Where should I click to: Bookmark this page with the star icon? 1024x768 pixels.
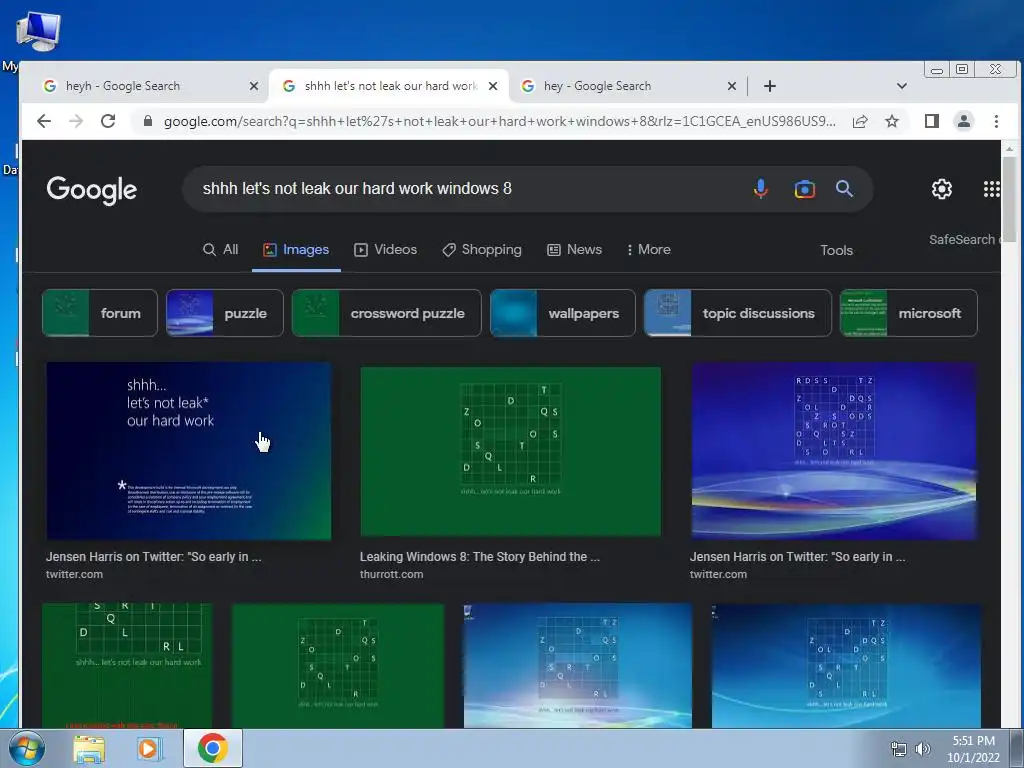pos(892,121)
